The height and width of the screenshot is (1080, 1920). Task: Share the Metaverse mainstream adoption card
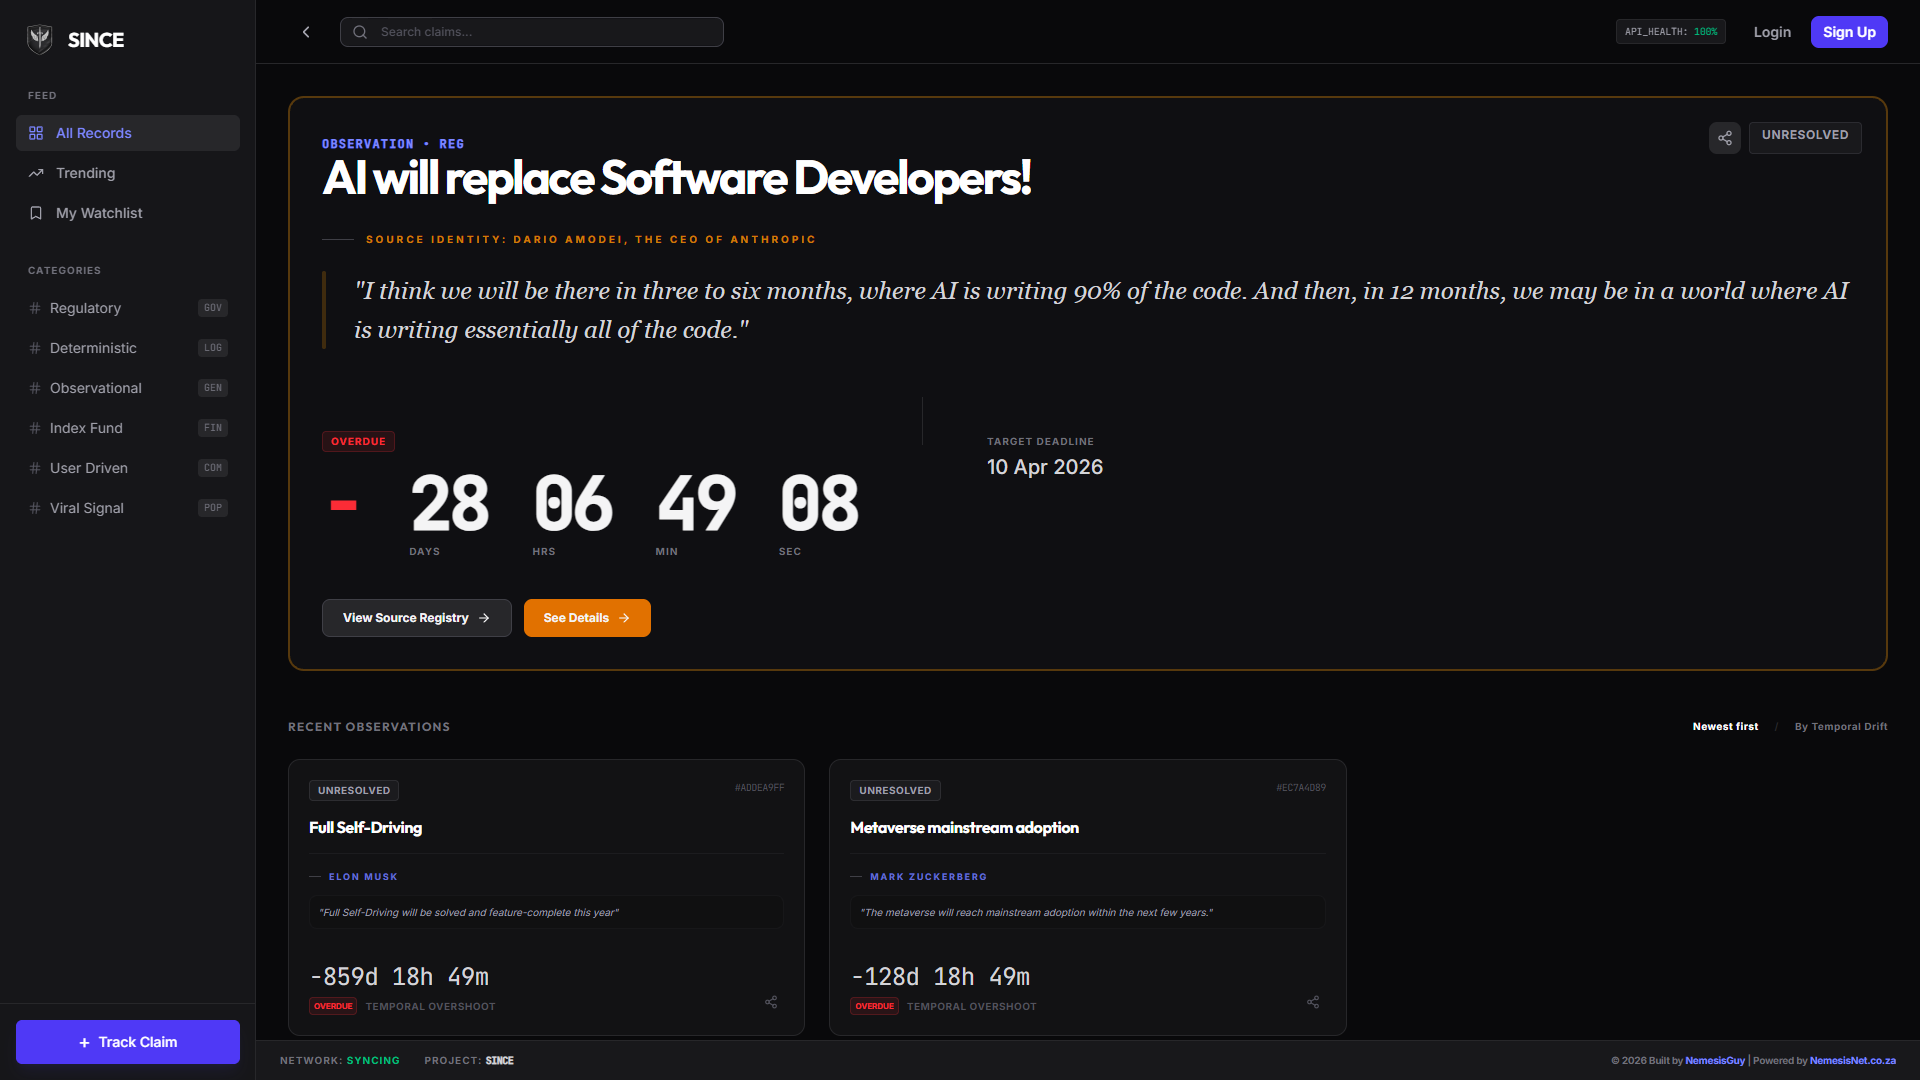pyautogui.click(x=1313, y=1002)
